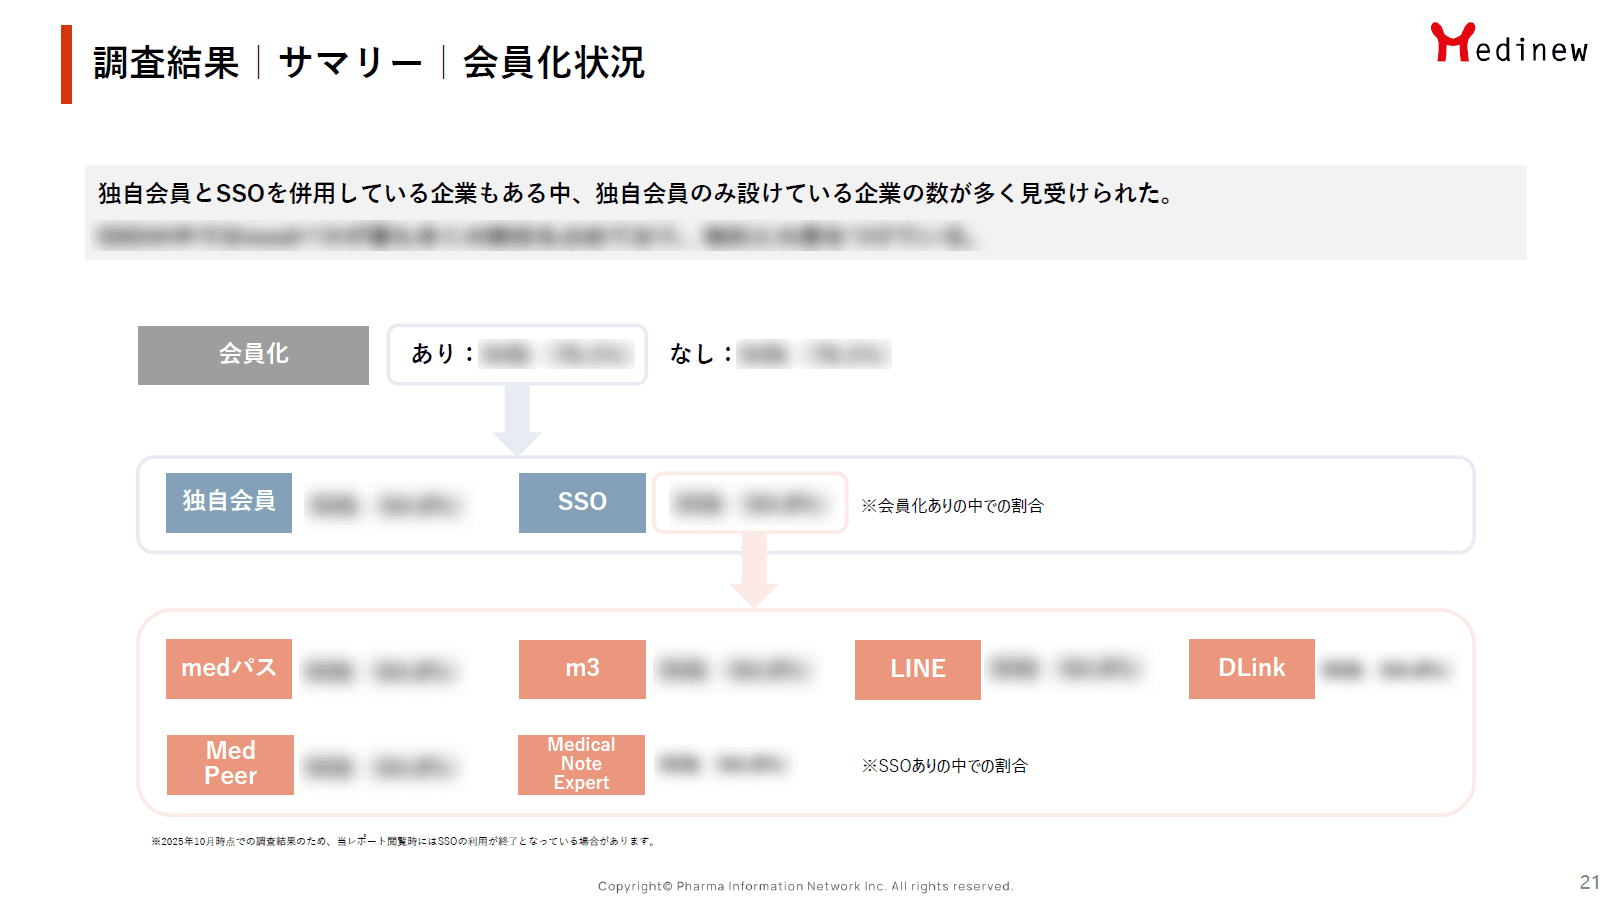Click the なし label text
This screenshot has width=1613, height=900.
700,354
